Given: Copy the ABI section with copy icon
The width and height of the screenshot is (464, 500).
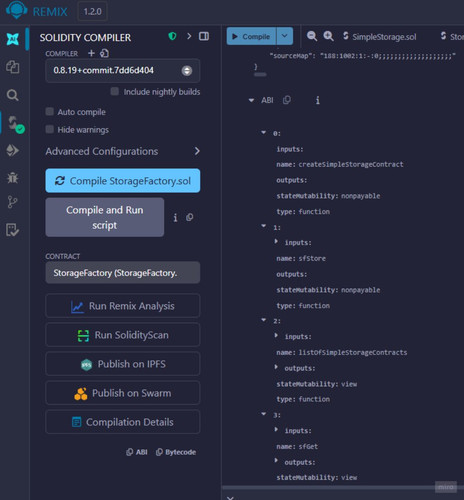Looking at the screenshot, I should pyautogui.click(x=287, y=100).
